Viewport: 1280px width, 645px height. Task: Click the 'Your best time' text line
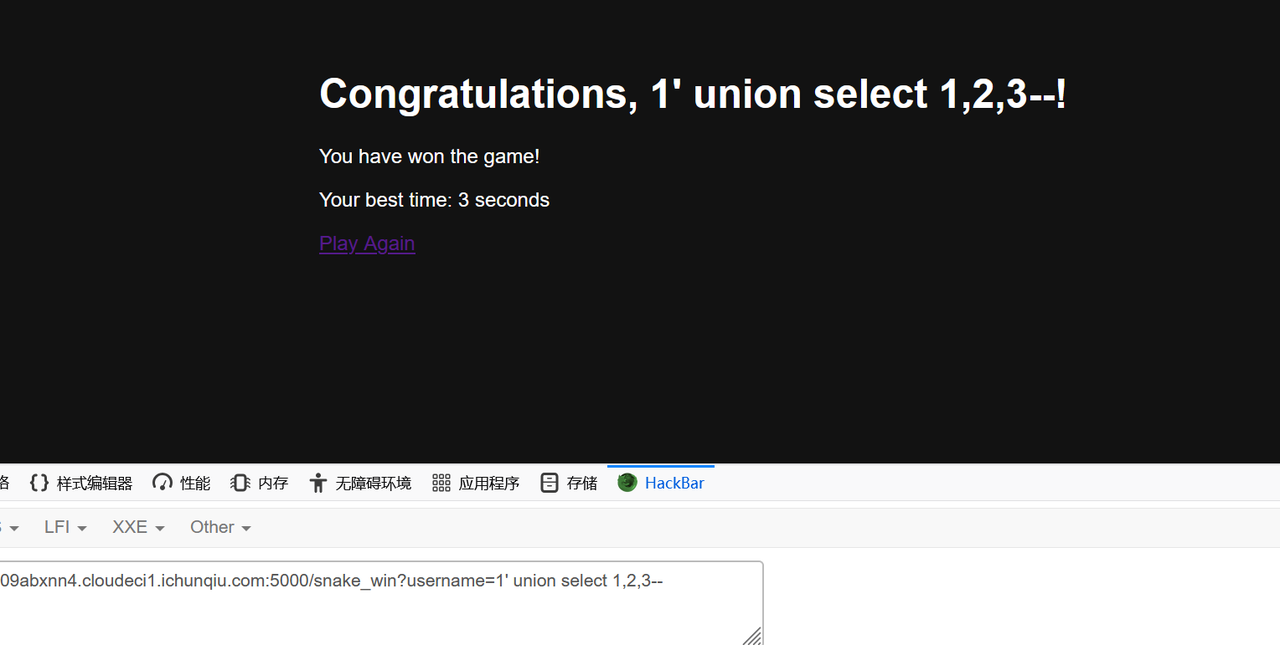[434, 200]
